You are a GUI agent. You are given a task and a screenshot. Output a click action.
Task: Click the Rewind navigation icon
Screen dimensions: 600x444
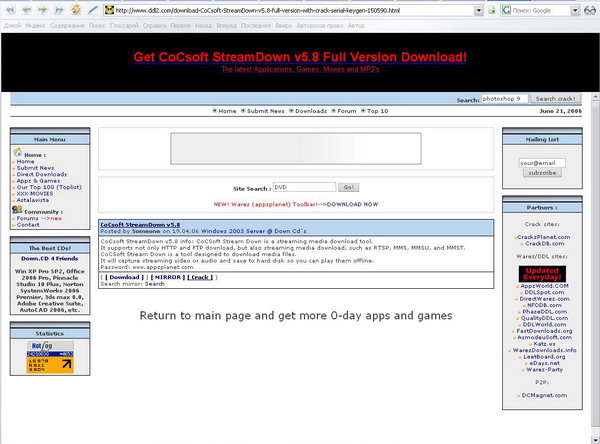coord(10,10)
